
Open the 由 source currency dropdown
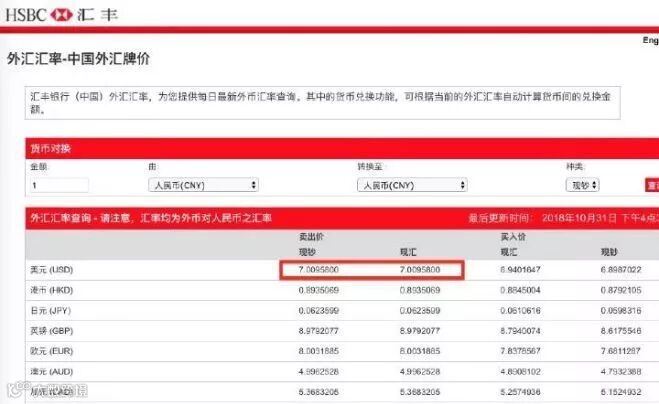coord(203,185)
